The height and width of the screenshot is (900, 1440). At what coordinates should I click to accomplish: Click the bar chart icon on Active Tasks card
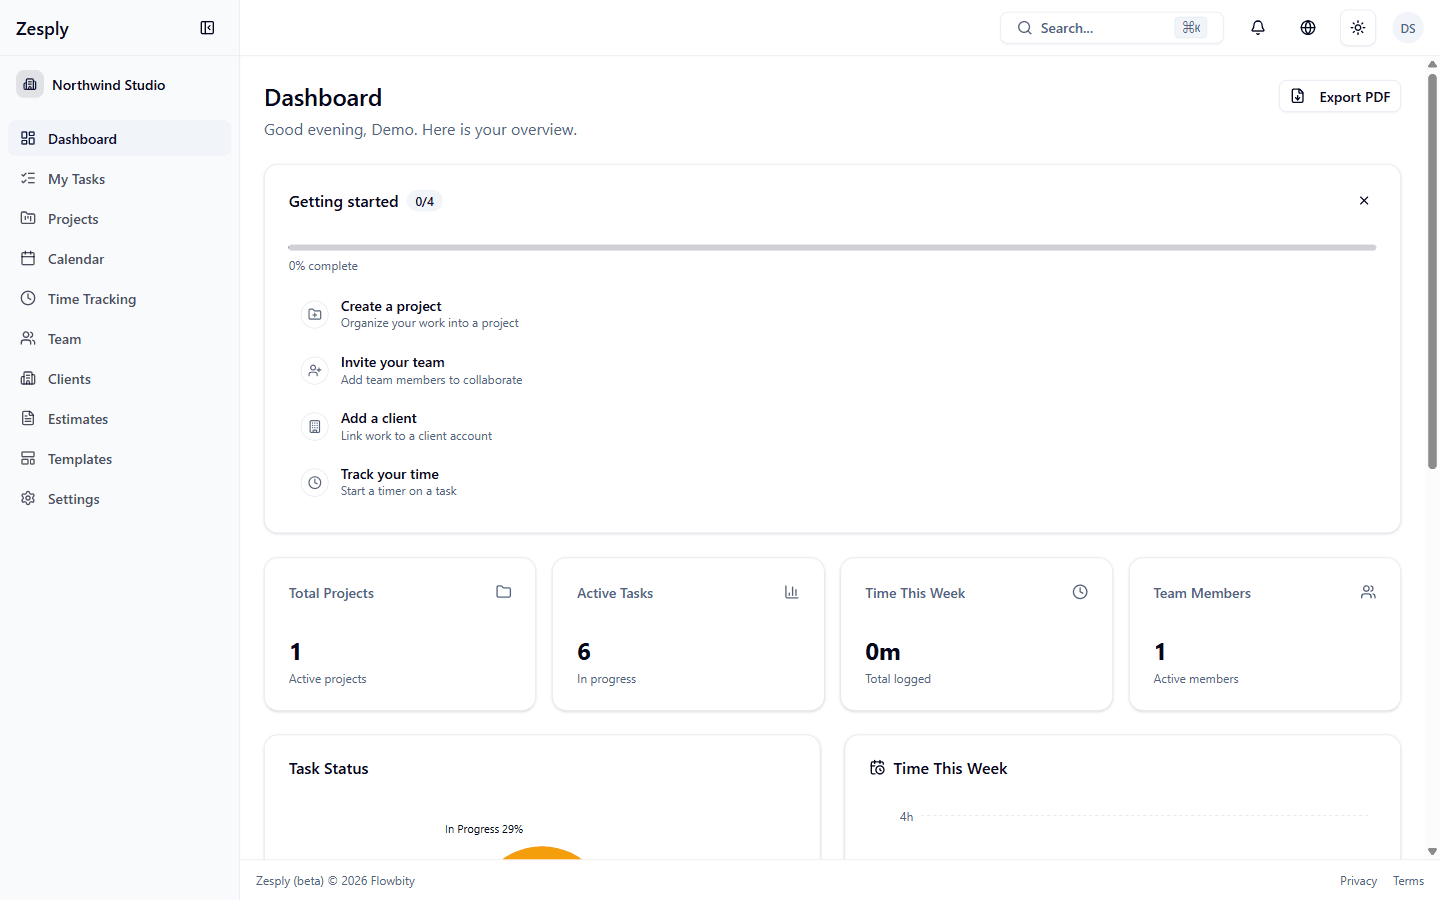click(x=792, y=592)
